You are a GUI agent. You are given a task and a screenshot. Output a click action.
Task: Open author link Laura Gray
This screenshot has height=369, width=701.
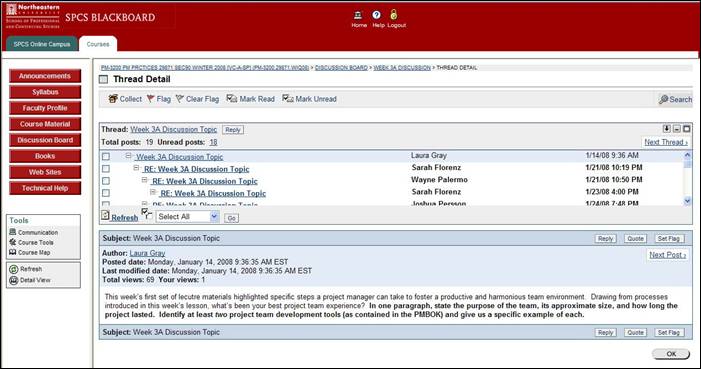(147, 253)
